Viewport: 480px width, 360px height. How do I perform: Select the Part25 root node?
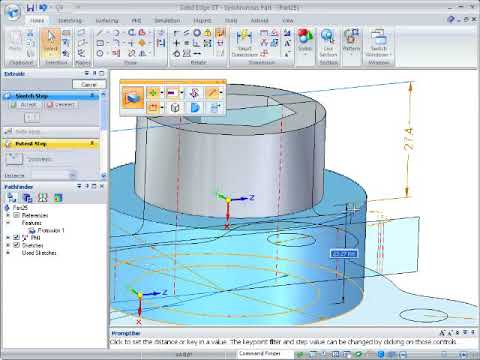click(20, 208)
